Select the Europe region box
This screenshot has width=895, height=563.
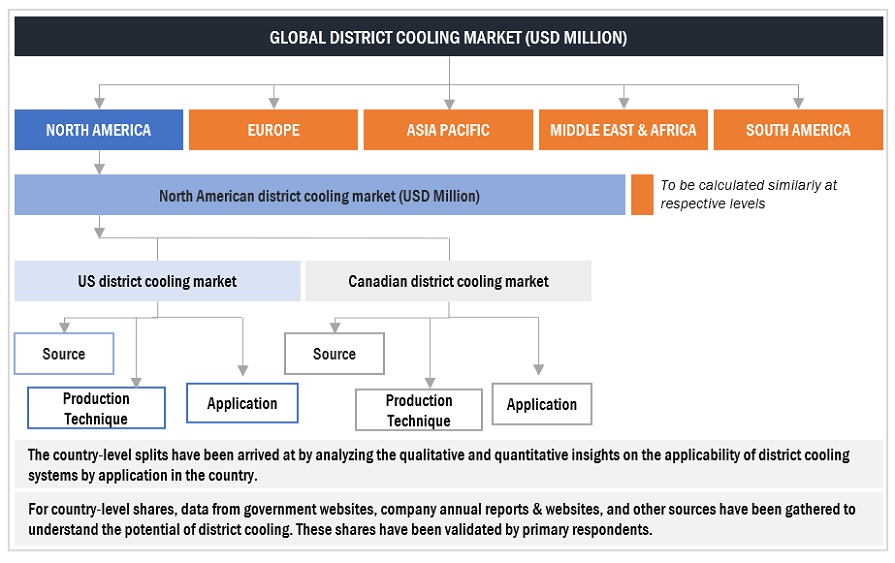click(x=273, y=130)
